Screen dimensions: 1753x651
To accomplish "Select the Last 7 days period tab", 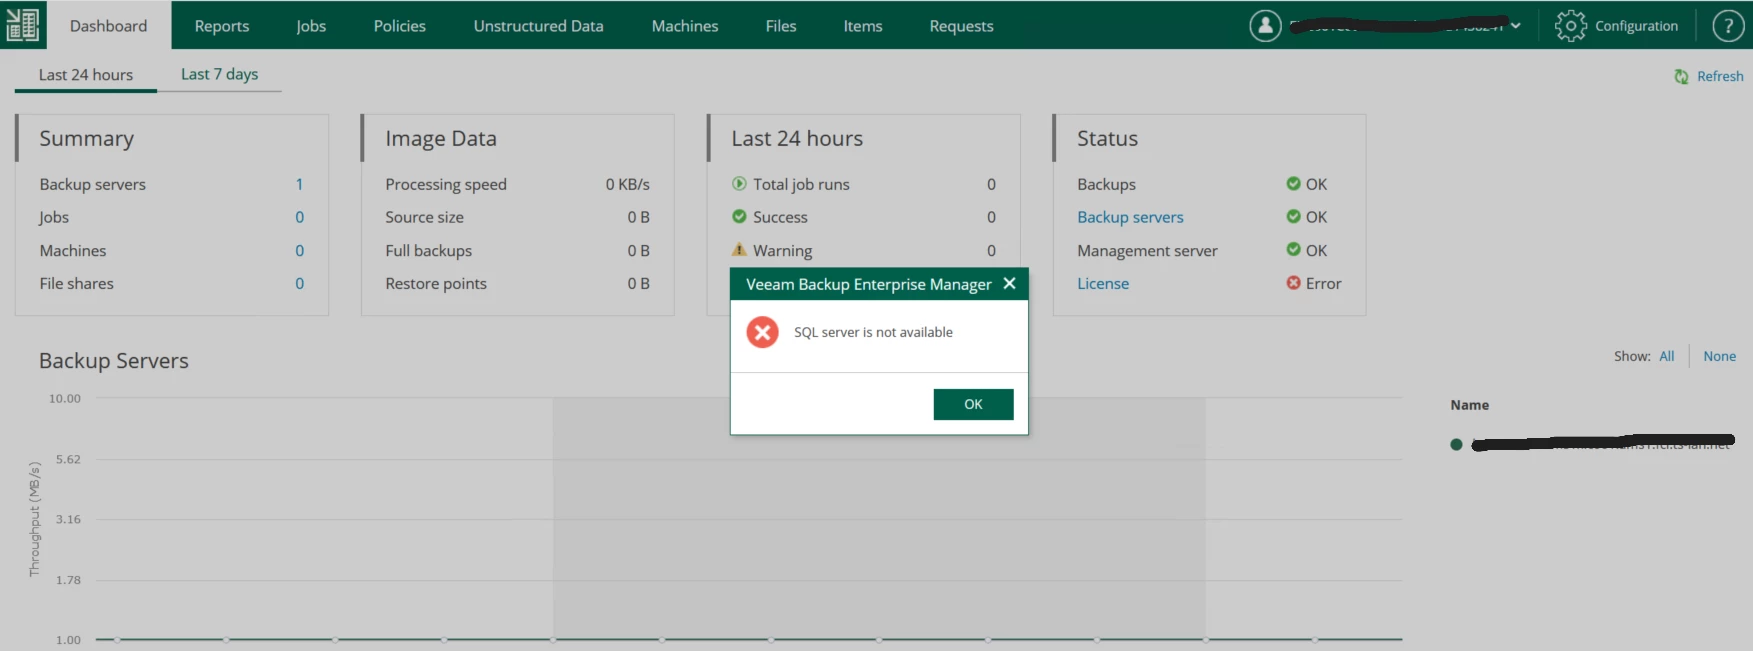I will click(x=219, y=74).
